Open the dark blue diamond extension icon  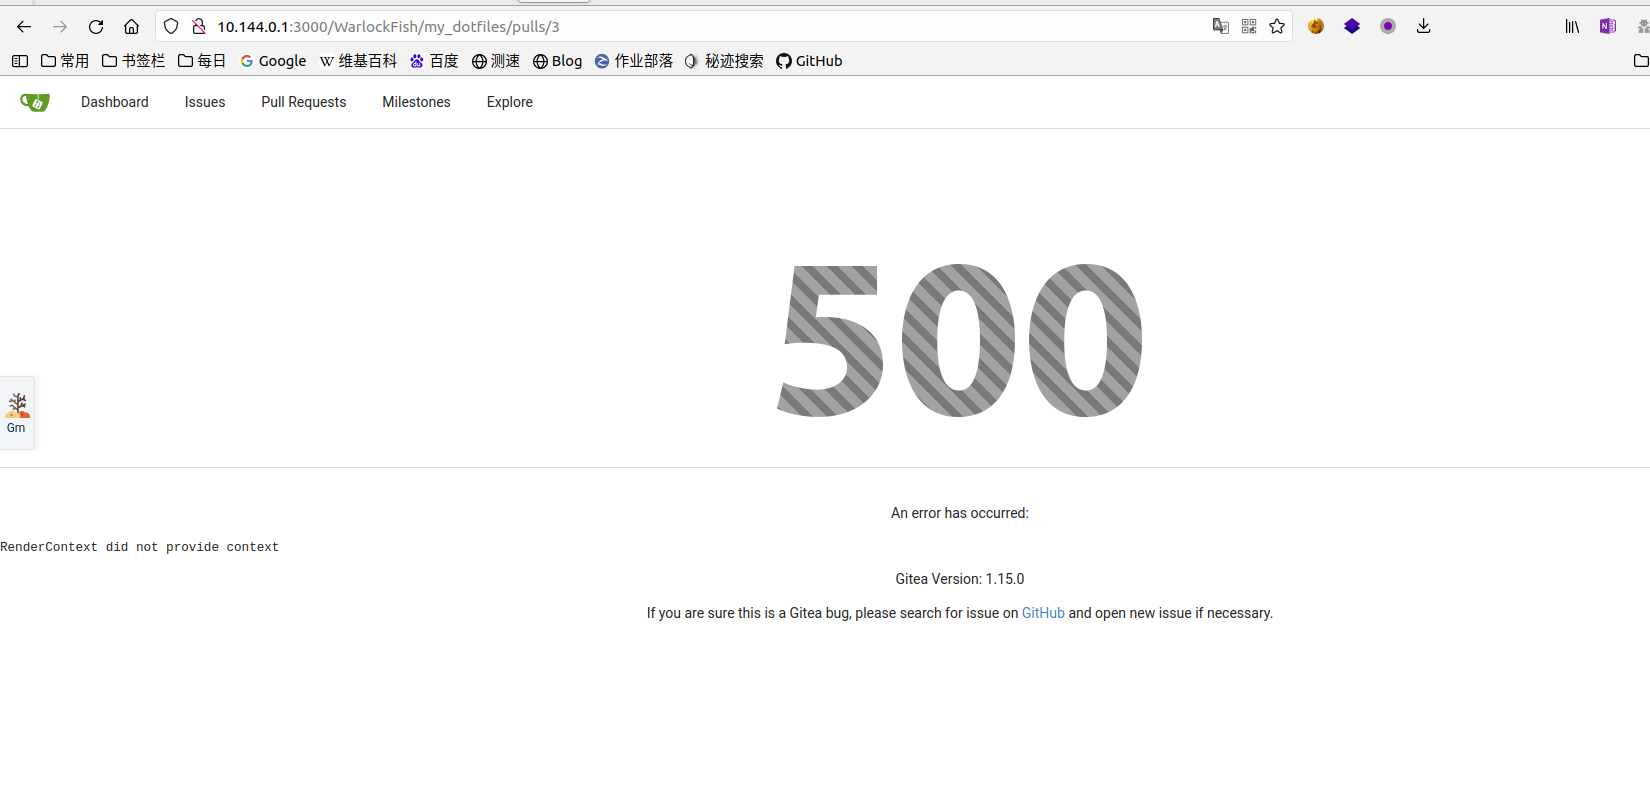[x=1352, y=27]
